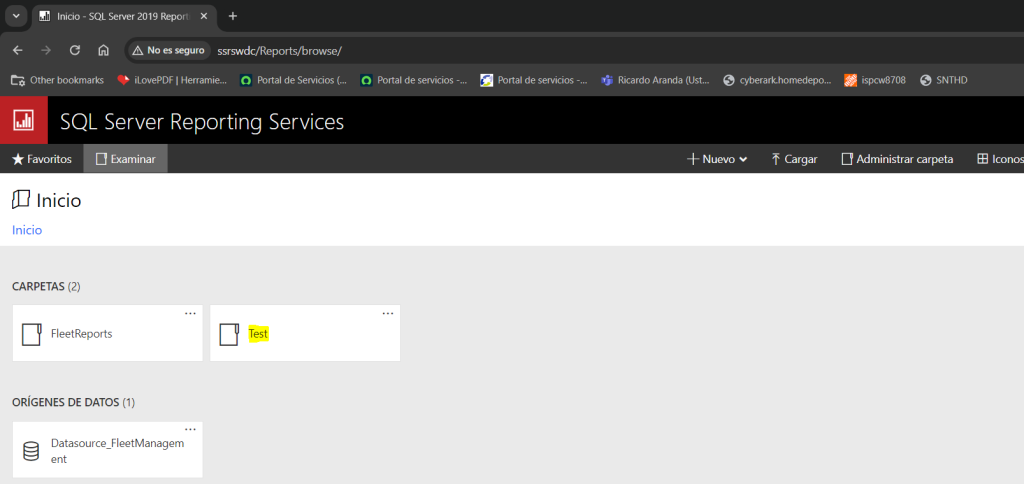Open the FleetReports ellipsis menu

(190, 314)
